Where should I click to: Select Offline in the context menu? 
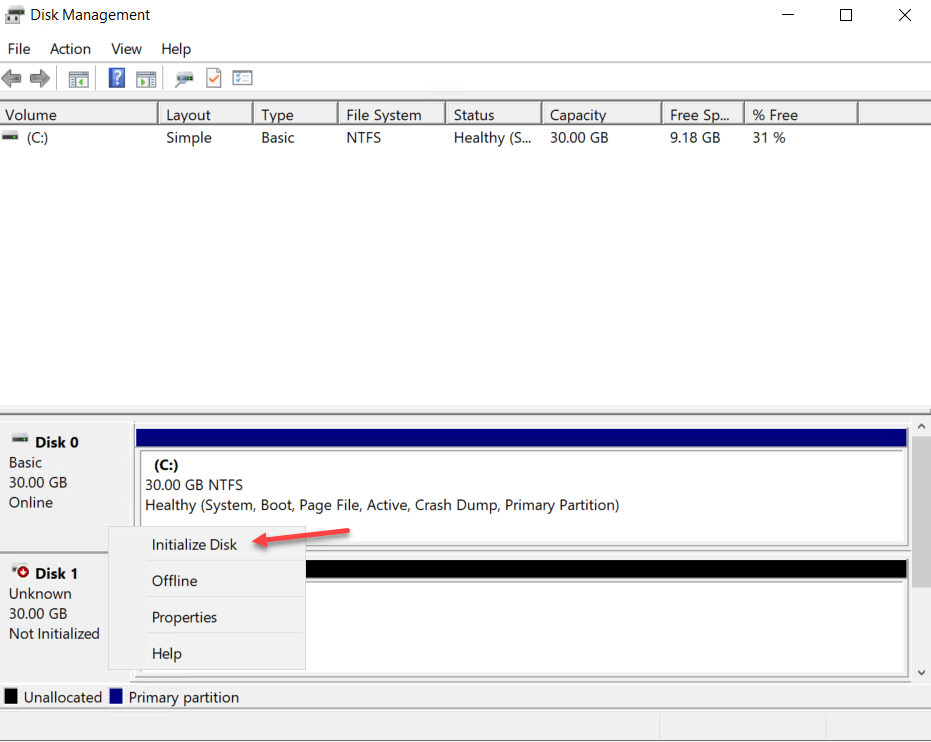(x=174, y=580)
